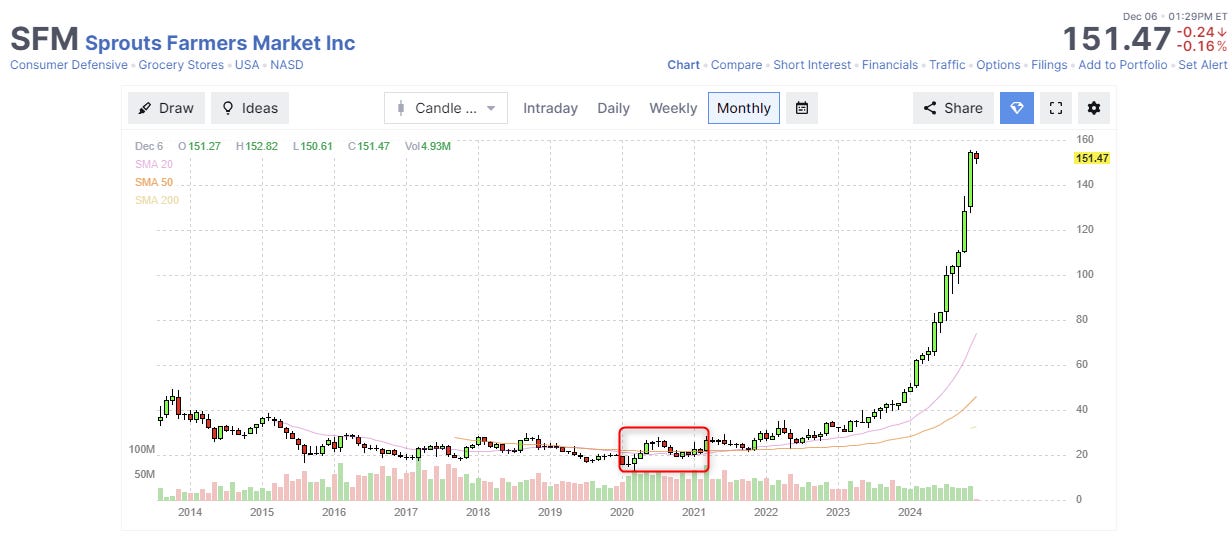The height and width of the screenshot is (539, 1232).
Task: Toggle the SMA 200 indicator label
Action: (x=157, y=200)
